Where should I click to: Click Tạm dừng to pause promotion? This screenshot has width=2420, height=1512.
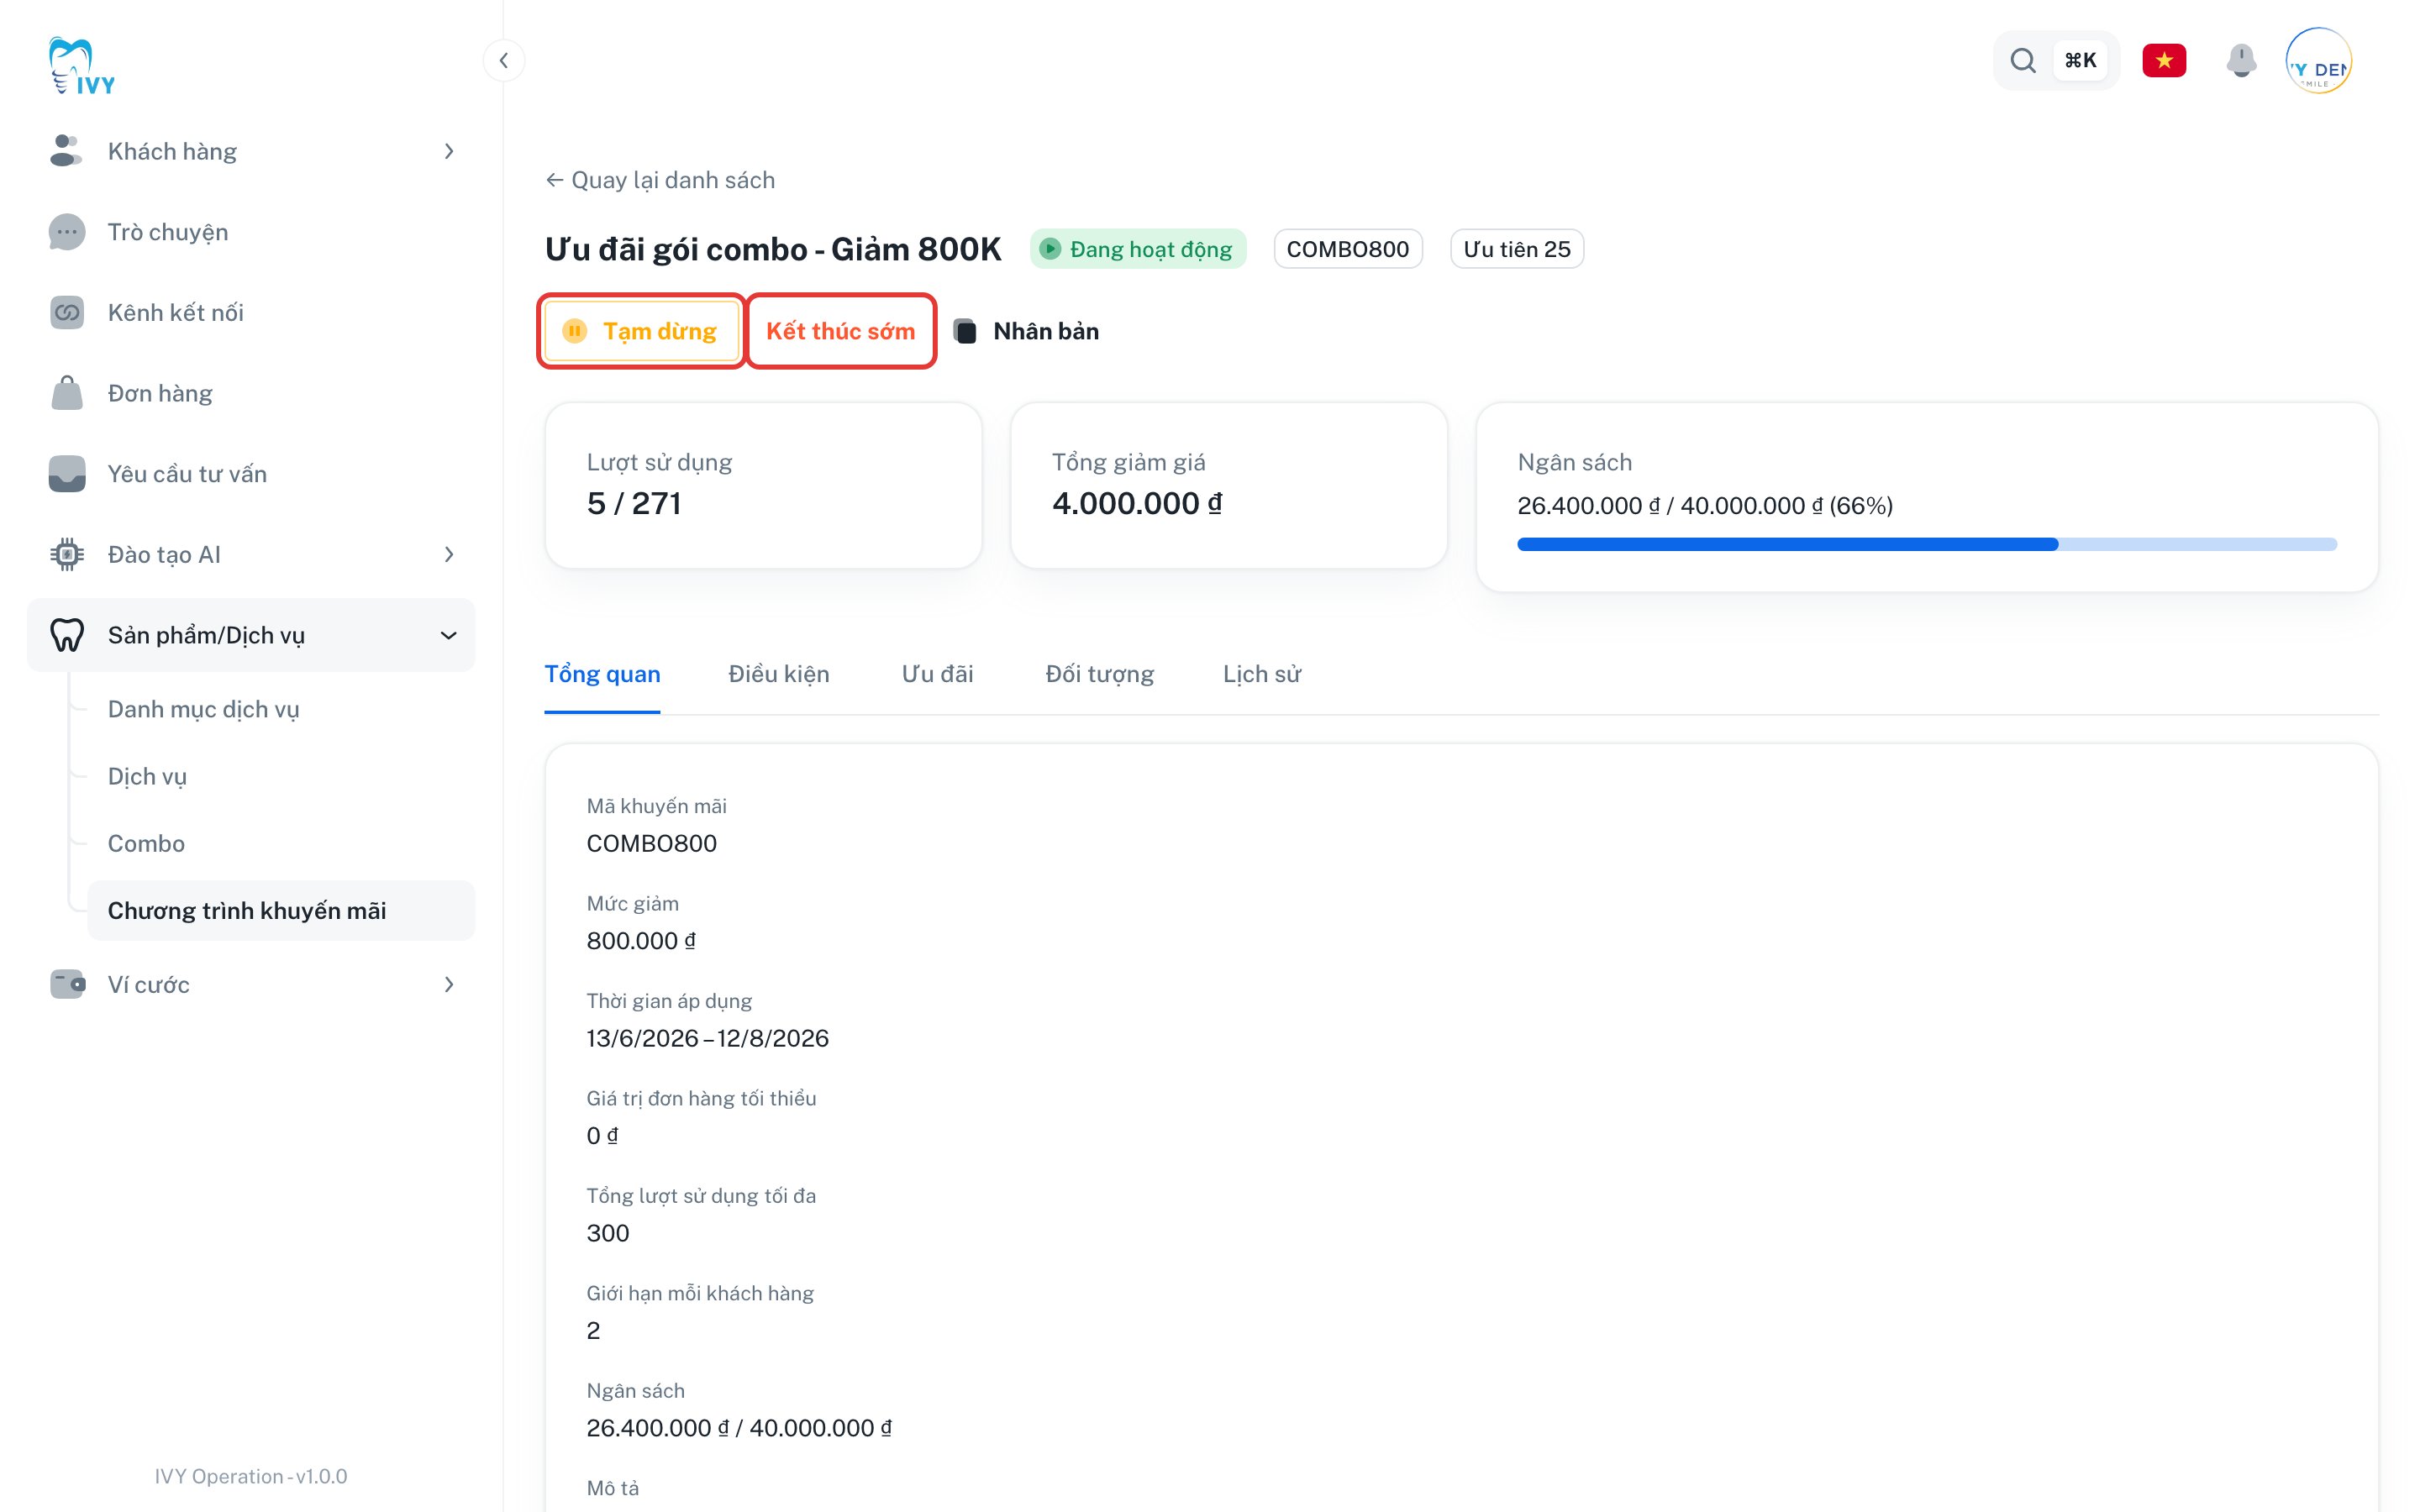click(x=641, y=331)
